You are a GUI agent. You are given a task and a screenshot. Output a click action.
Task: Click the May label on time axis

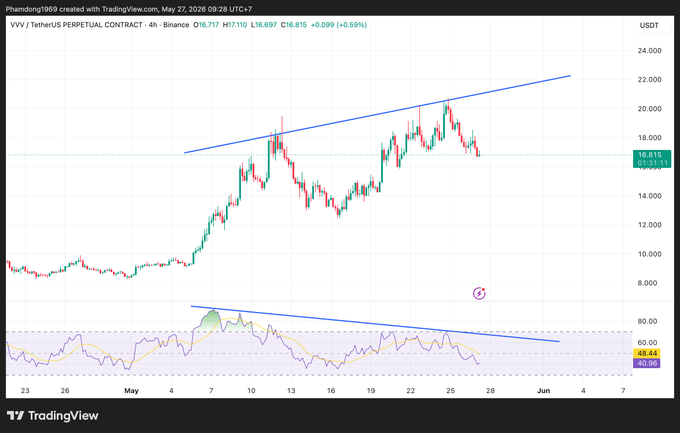(131, 391)
